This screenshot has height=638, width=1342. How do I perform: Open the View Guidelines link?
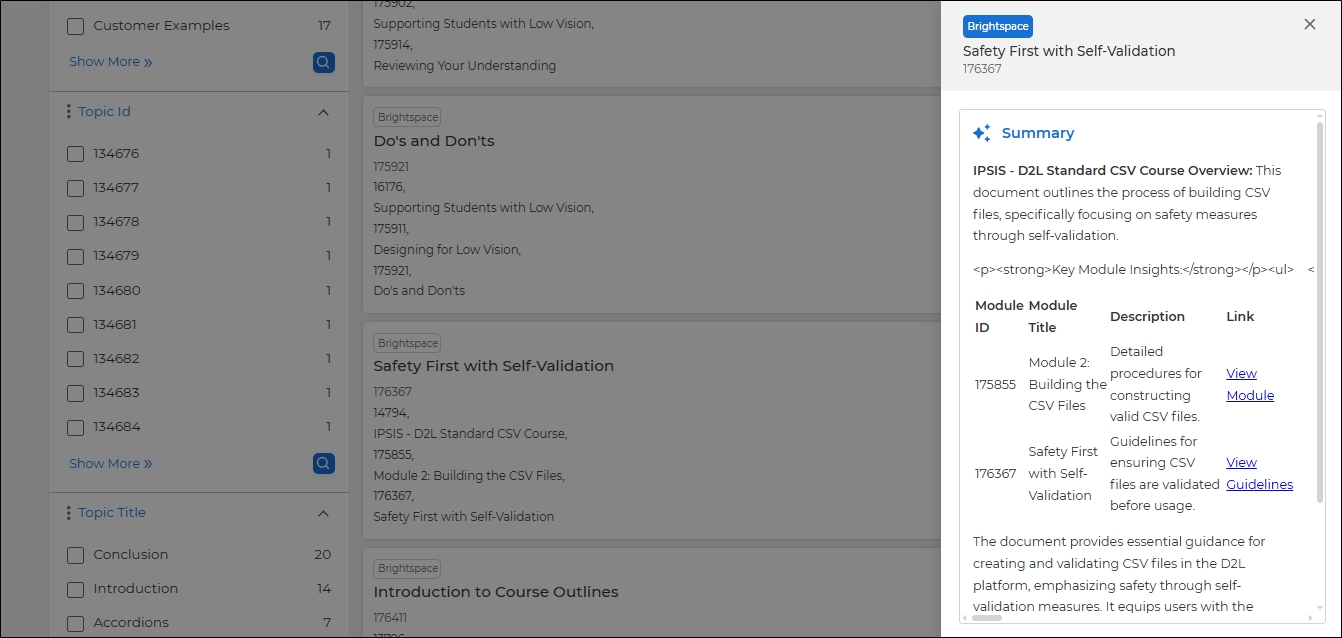click(1258, 473)
